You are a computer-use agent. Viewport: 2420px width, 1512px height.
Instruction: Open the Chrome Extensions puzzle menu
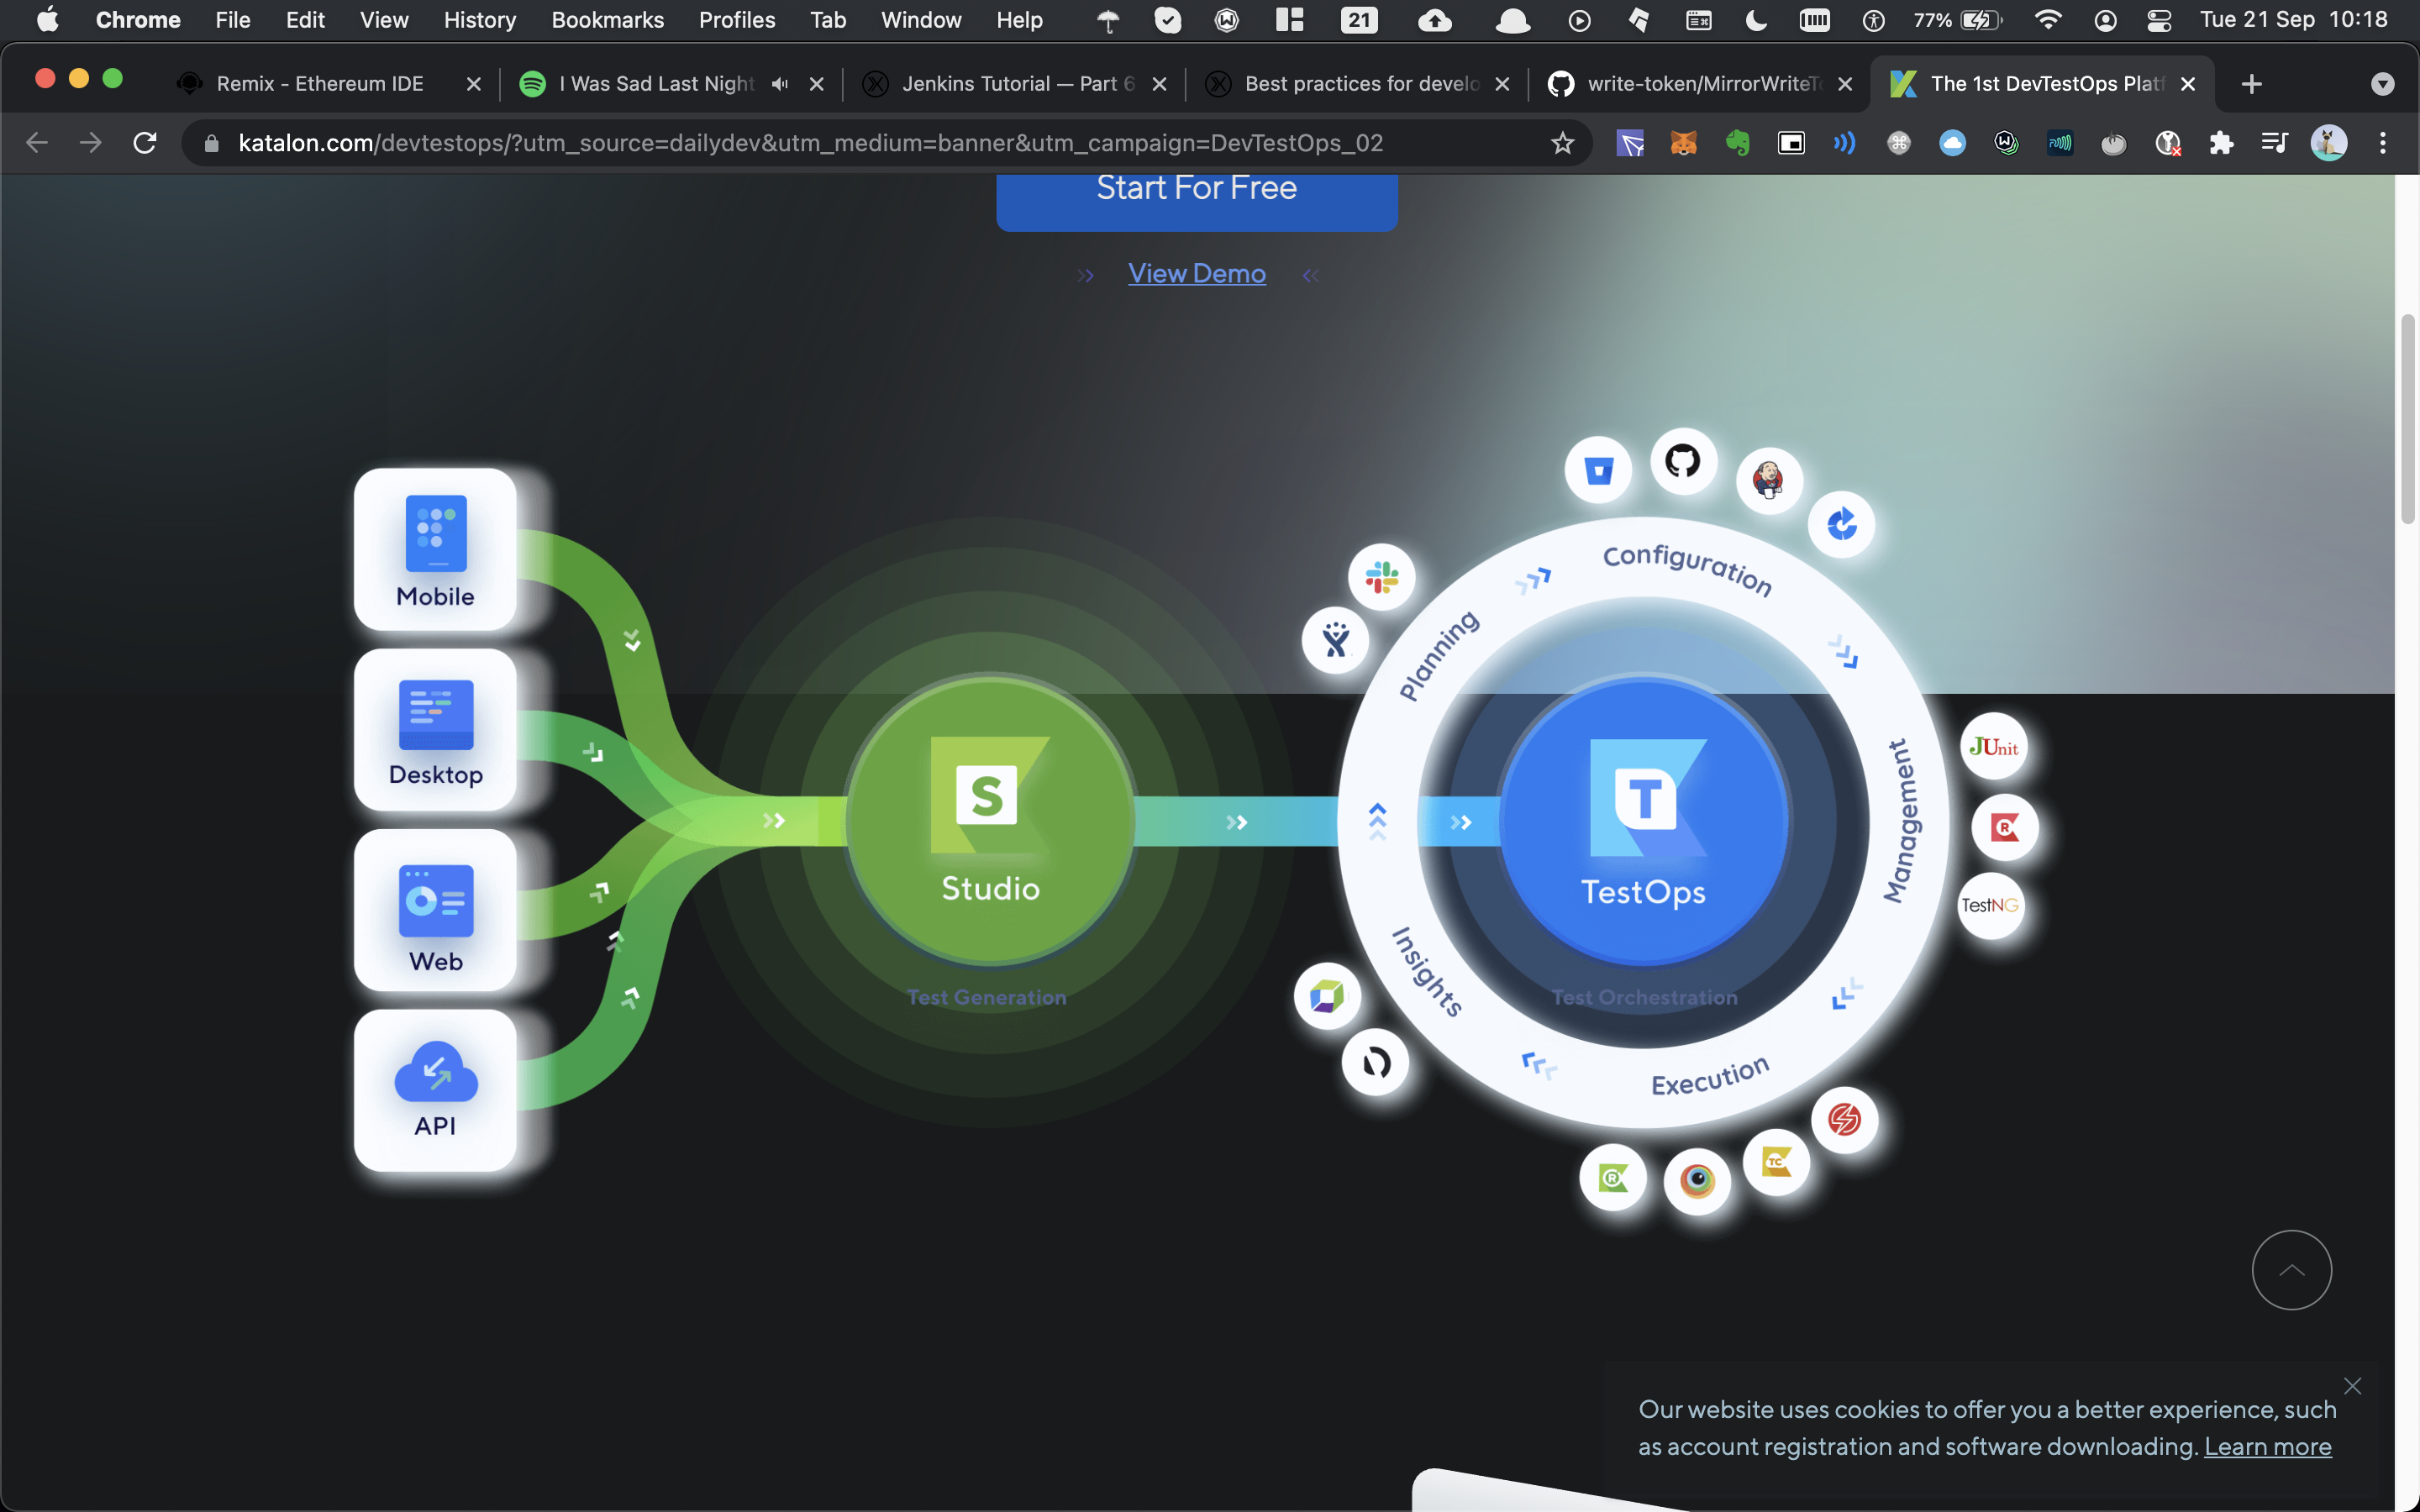[2221, 143]
